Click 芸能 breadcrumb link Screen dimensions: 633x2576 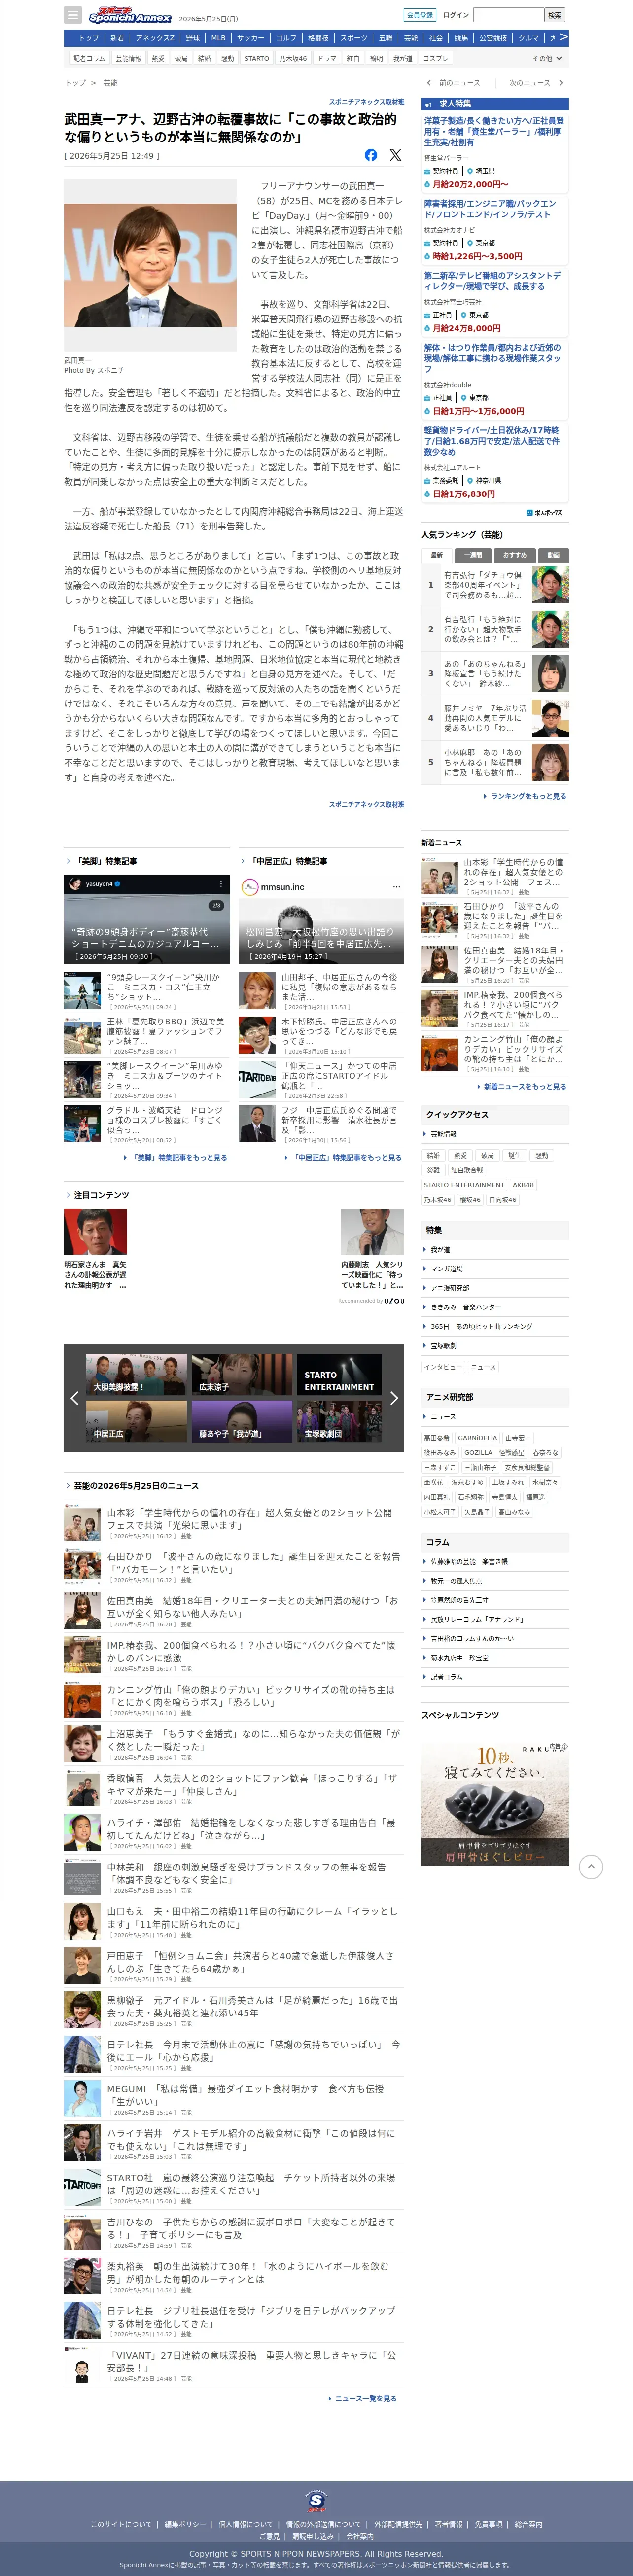pos(110,83)
